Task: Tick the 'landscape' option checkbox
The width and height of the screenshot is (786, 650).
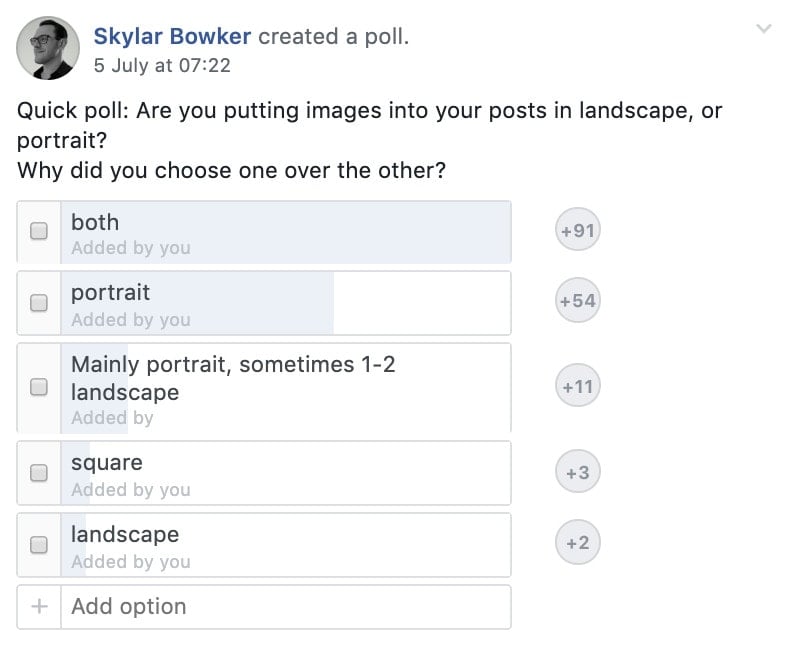Action: tap(39, 545)
